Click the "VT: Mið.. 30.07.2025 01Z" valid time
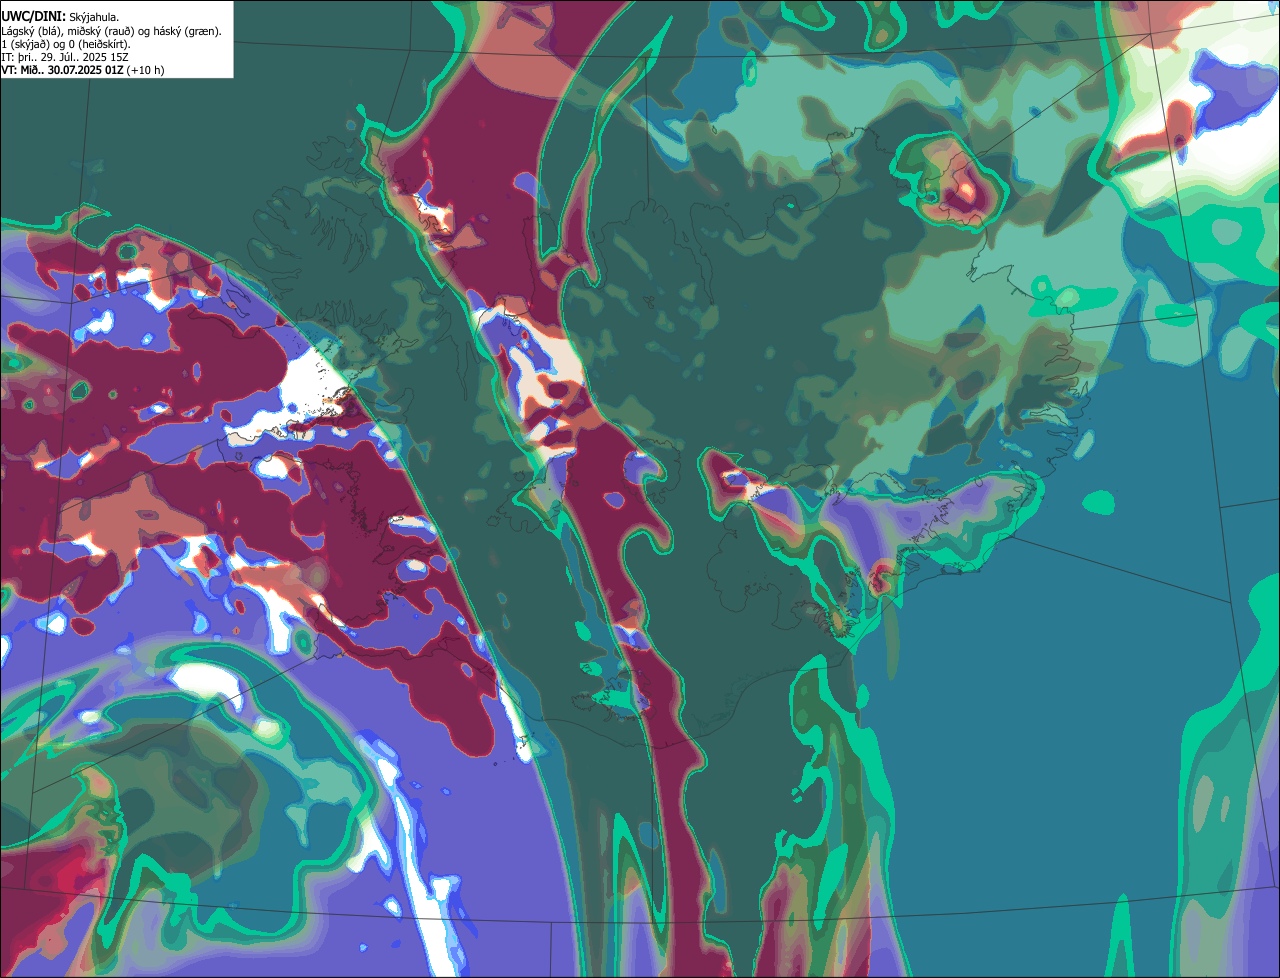The image size is (1280, 978). click(x=63, y=70)
